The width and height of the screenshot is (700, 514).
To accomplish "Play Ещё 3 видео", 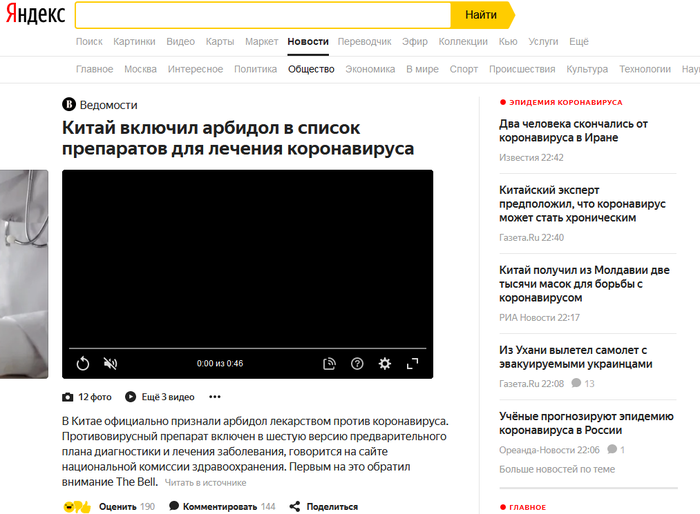I will pos(160,397).
